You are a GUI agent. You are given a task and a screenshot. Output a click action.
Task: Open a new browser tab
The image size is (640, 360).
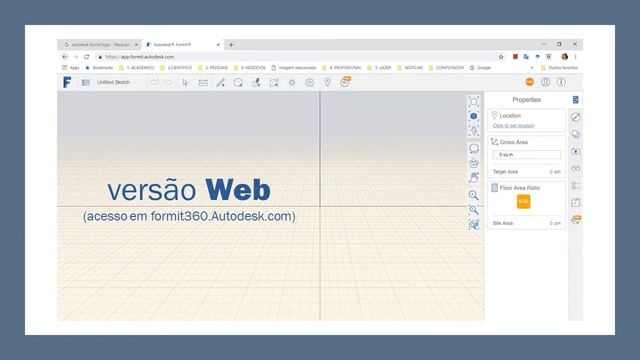point(231,44)
